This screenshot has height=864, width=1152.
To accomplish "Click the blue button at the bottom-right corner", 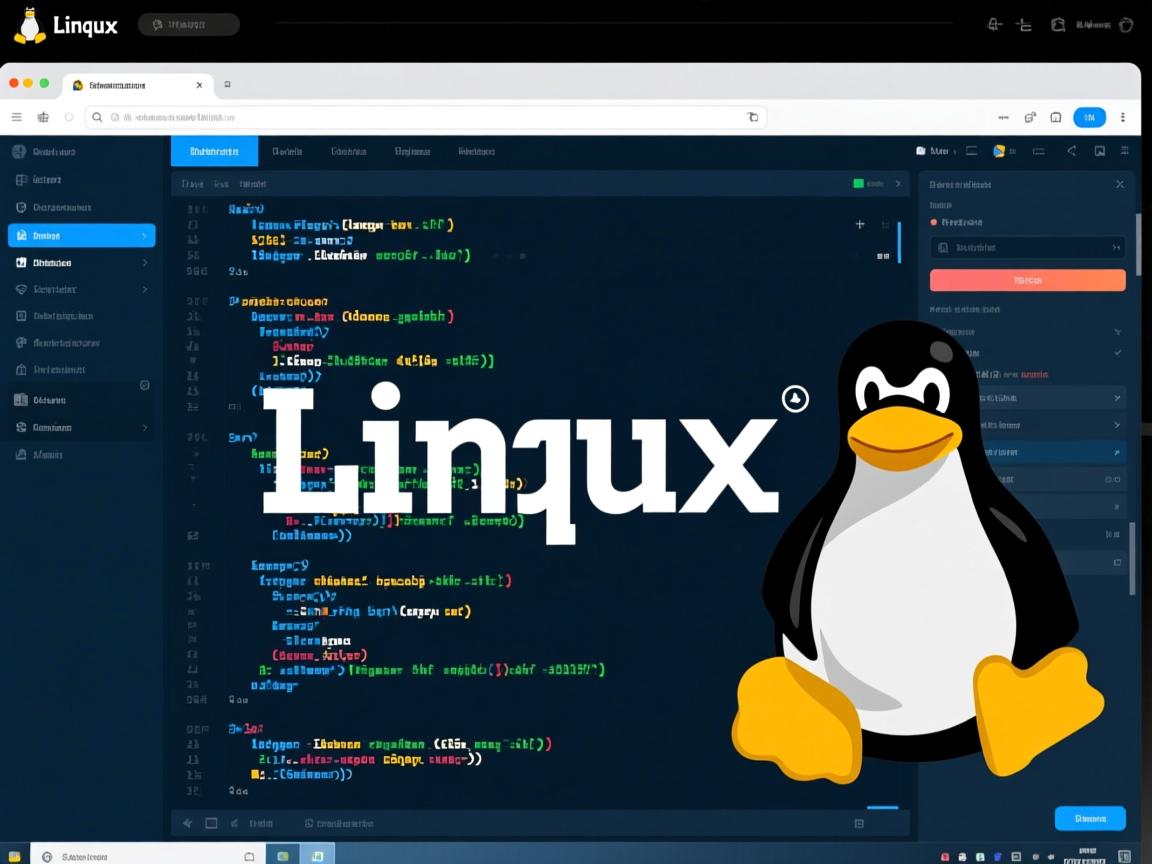I will point(1089,818).
